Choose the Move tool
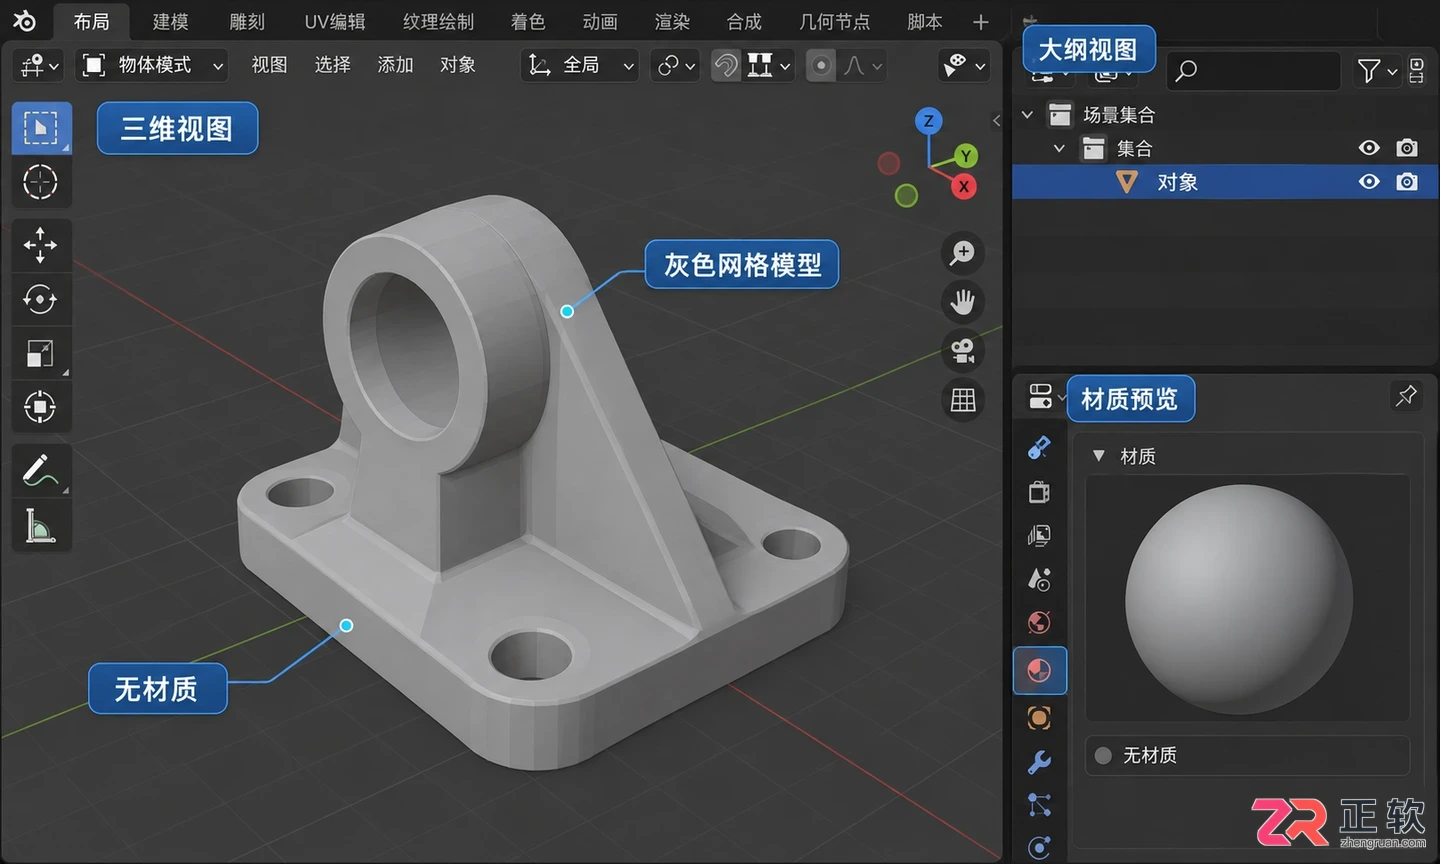The height and width of the screenshot is (864, 1440). click(x=41, y=245)
